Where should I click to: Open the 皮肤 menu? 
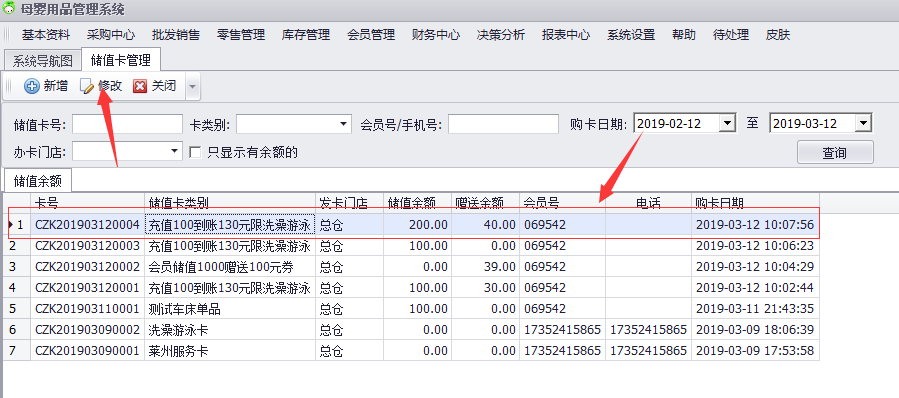point(778,35)
